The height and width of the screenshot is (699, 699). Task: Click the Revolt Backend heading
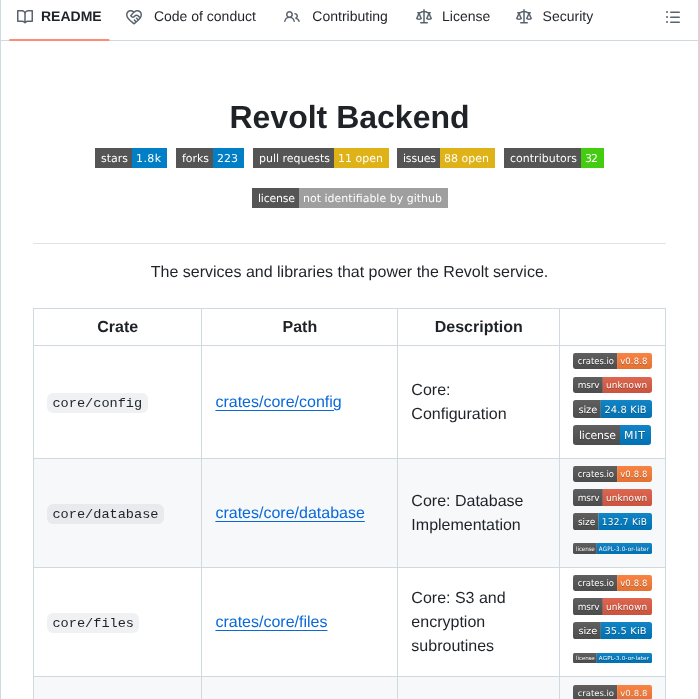tap(350, 117)
